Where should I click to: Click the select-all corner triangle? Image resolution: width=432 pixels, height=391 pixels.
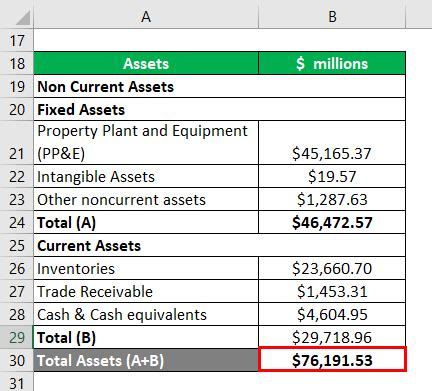coord(23,18)
